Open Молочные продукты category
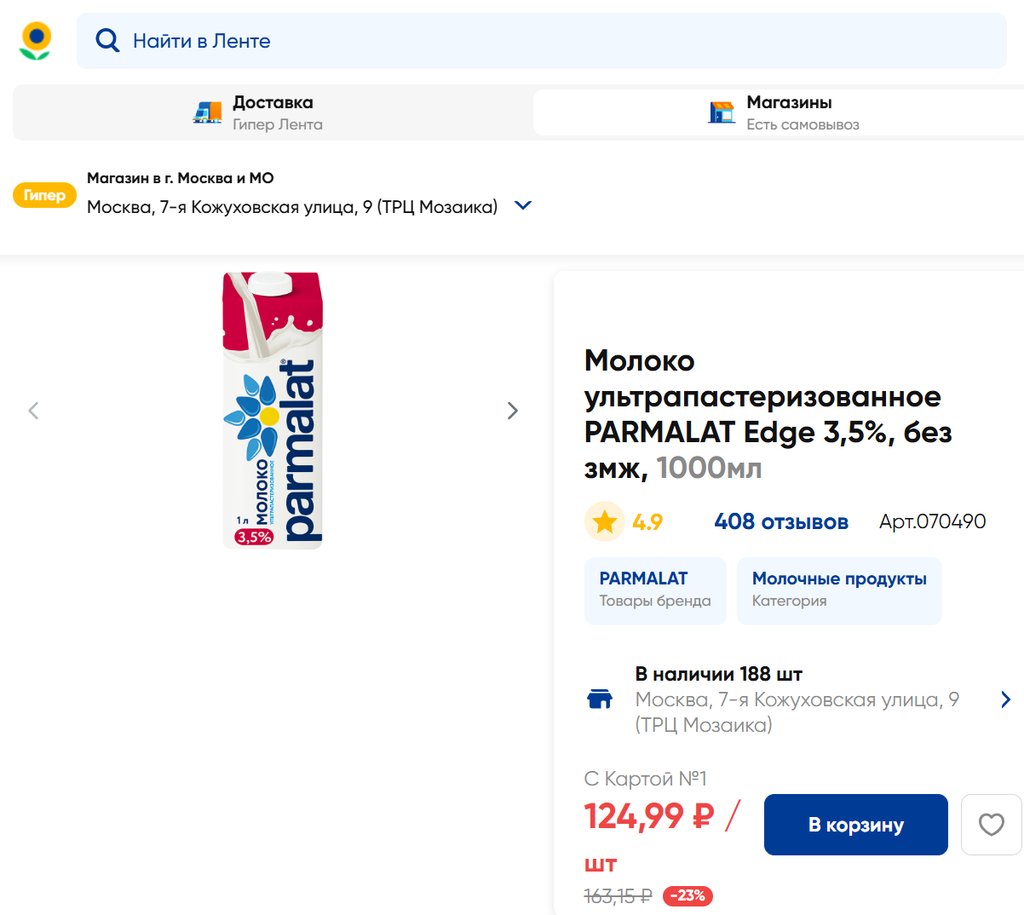The width and height of the screenshot is (1024, 915). point(839,590)
